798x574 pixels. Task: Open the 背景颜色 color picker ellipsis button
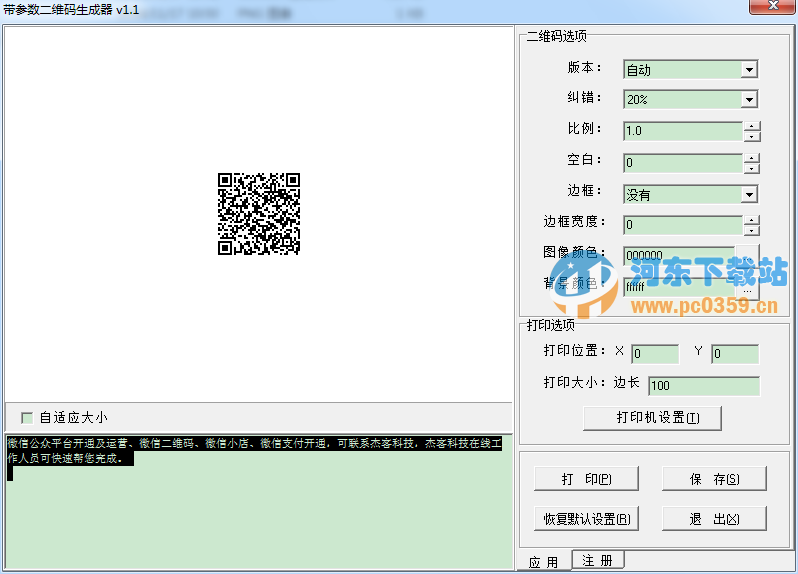pos(747,288)
